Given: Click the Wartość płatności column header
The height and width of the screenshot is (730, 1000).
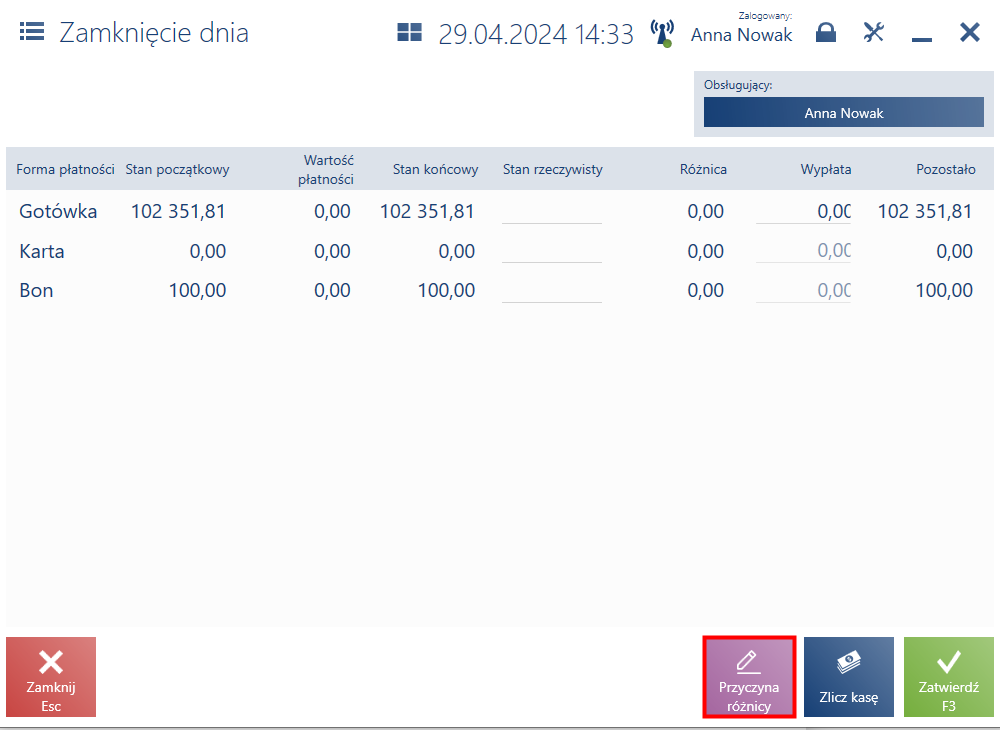Looking at the screenshot, I should [326, 169].
